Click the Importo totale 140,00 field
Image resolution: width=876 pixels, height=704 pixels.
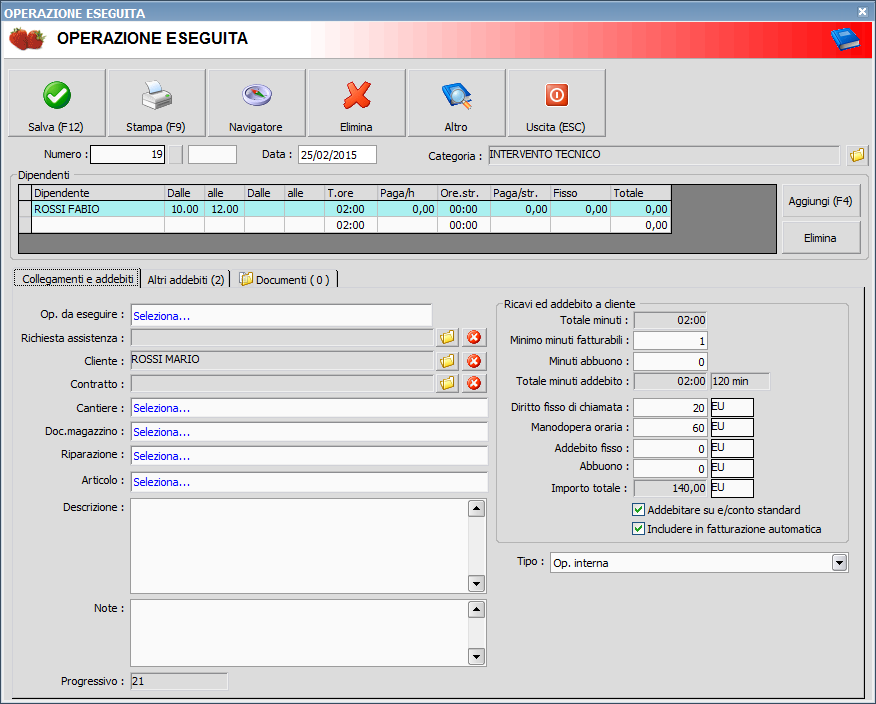coord(670,488)
